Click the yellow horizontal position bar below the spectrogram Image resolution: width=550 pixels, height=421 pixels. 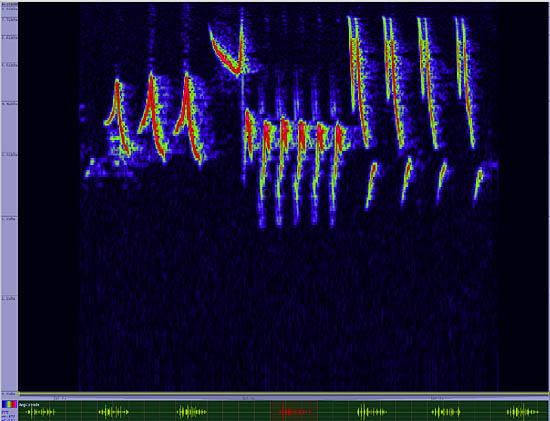(283, 394)
